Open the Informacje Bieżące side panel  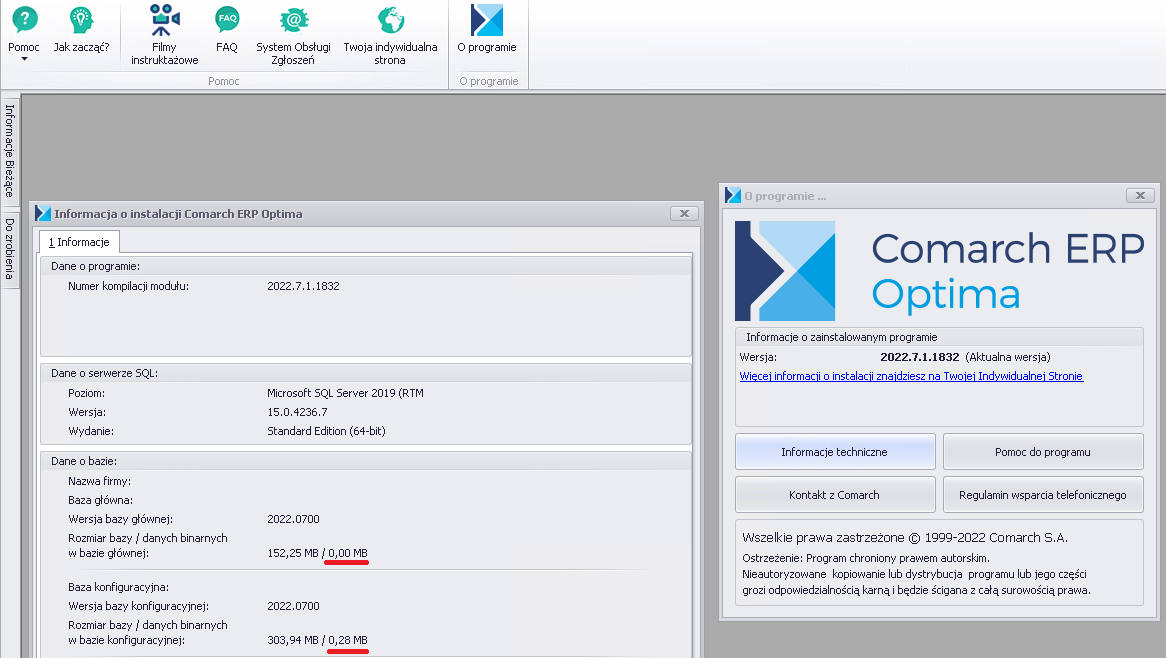(x=10, y=150)
